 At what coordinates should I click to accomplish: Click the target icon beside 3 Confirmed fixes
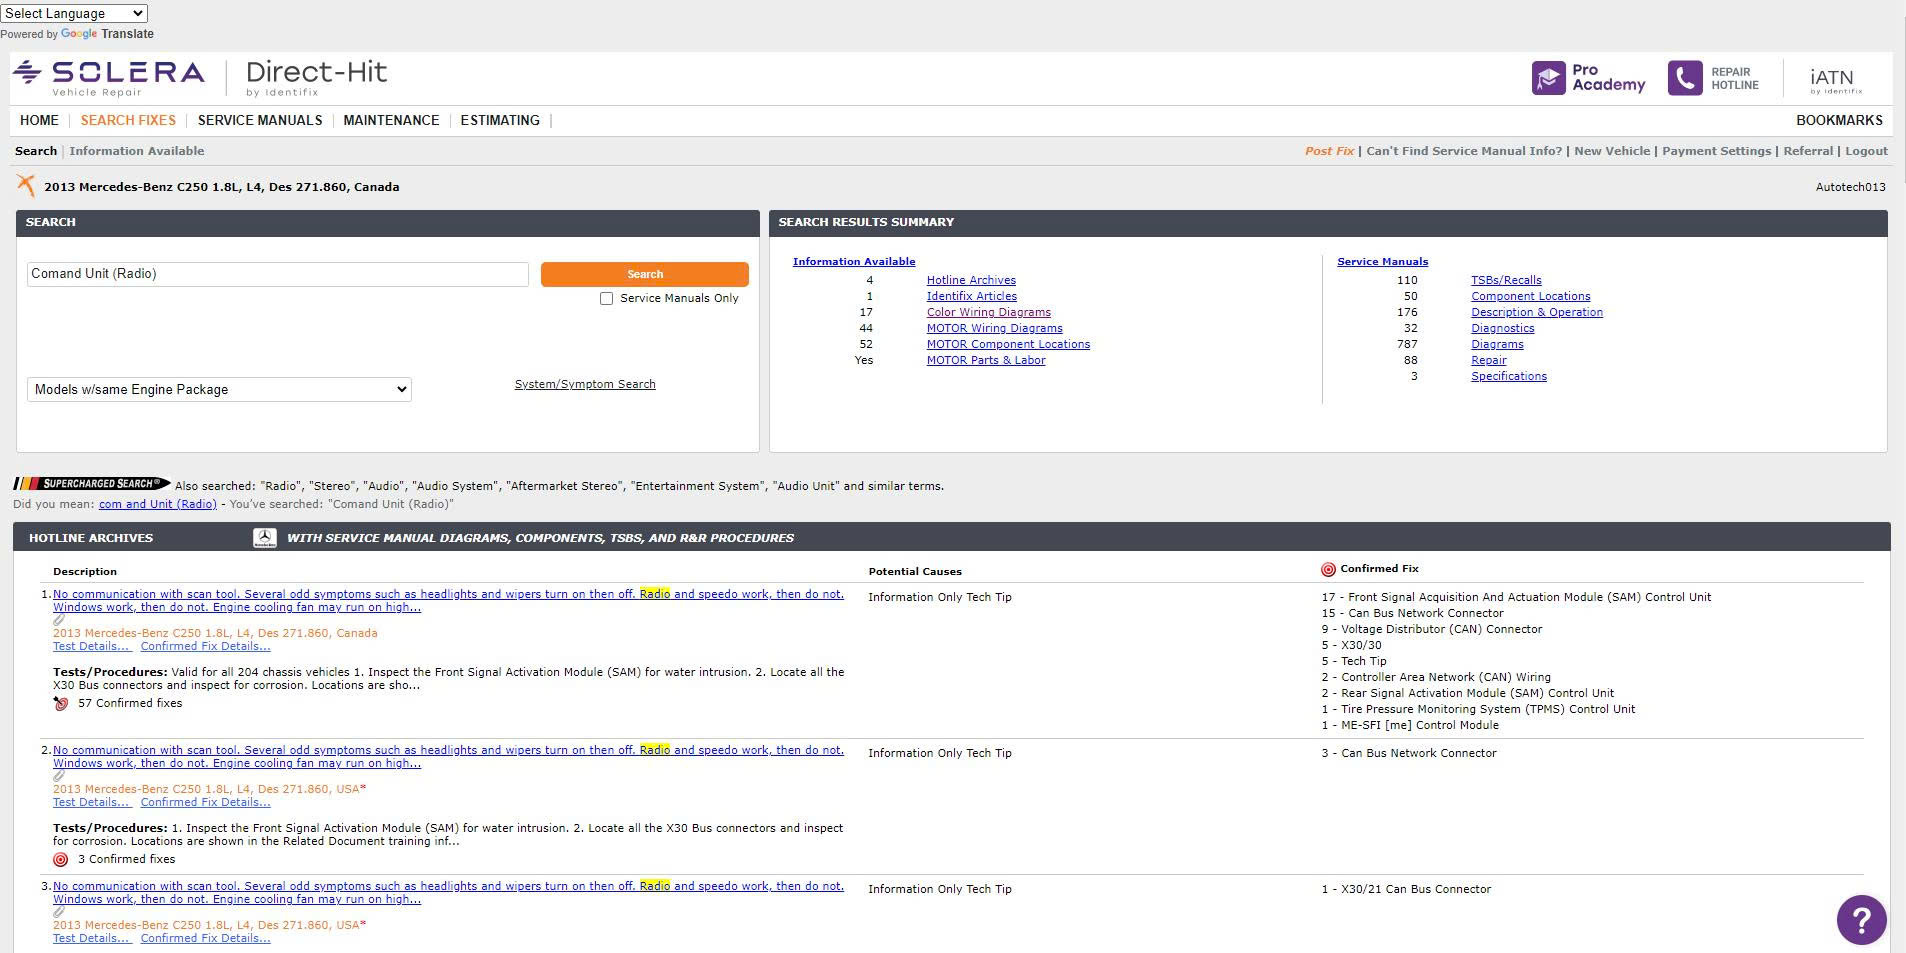[61, 859]
